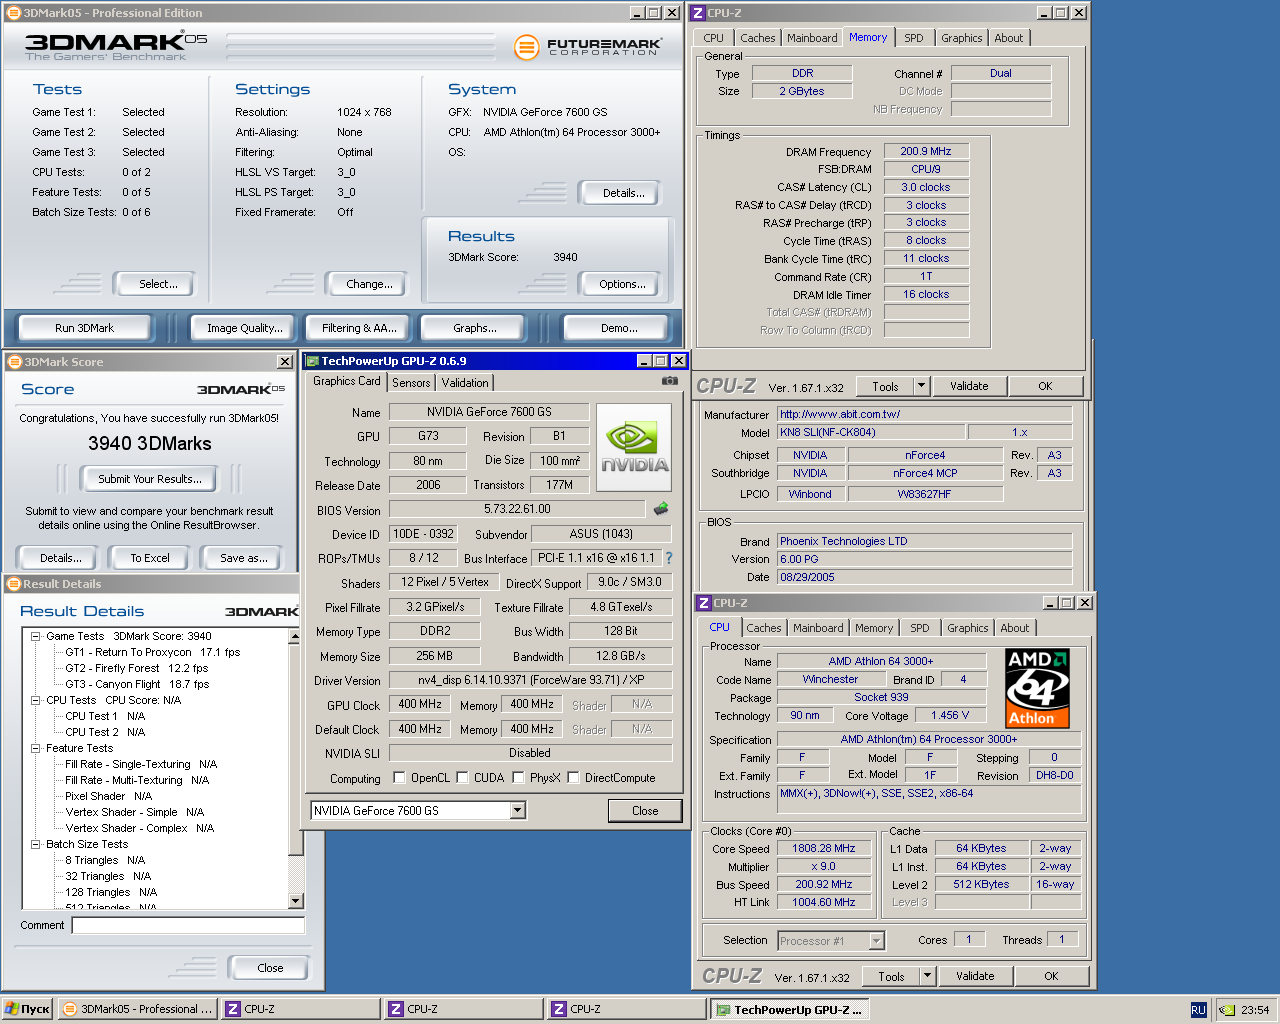Enable the OpenCL checkbox

click(399, 777)
